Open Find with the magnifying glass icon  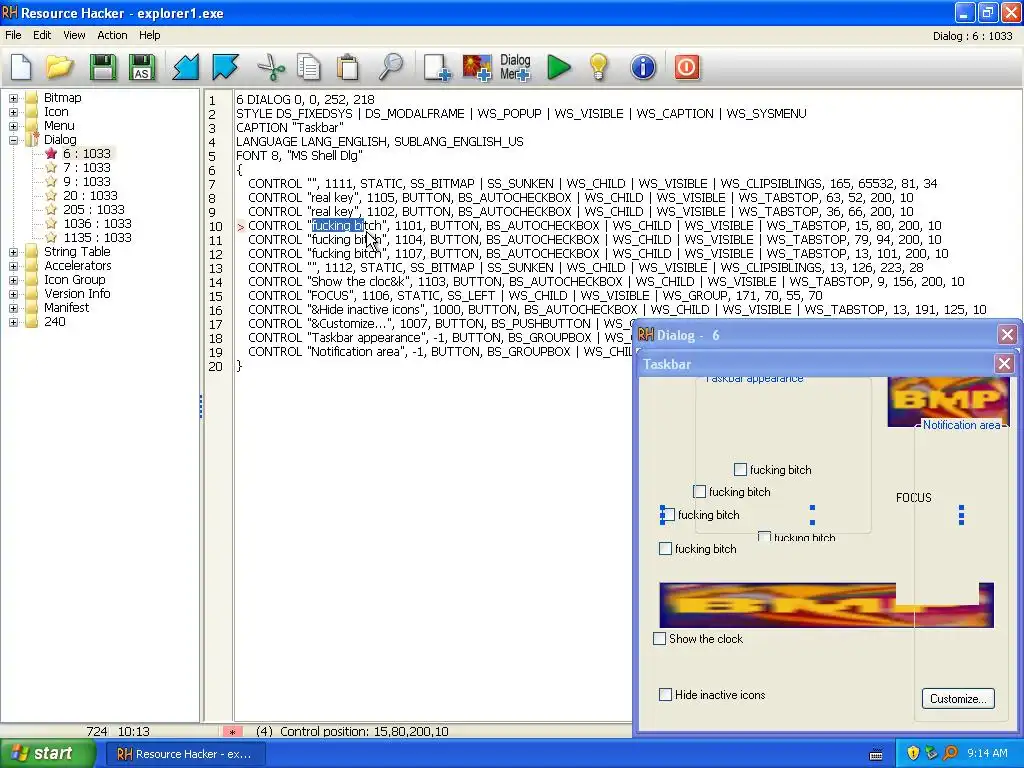(x=391, y=67)
